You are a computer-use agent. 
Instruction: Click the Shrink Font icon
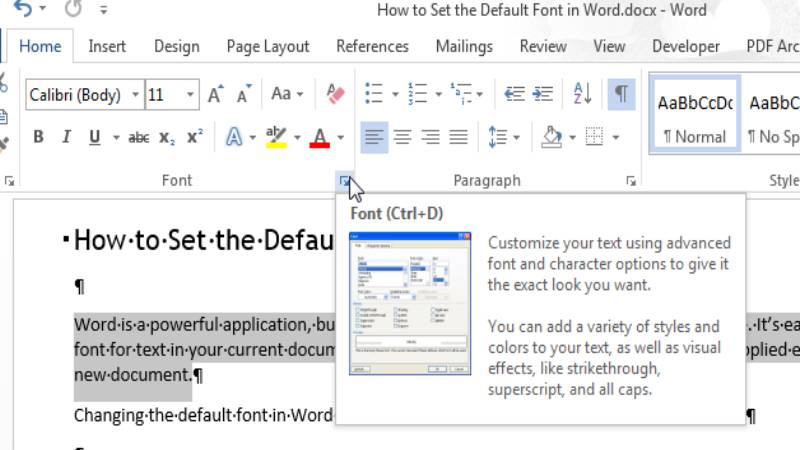pos(243,95)
